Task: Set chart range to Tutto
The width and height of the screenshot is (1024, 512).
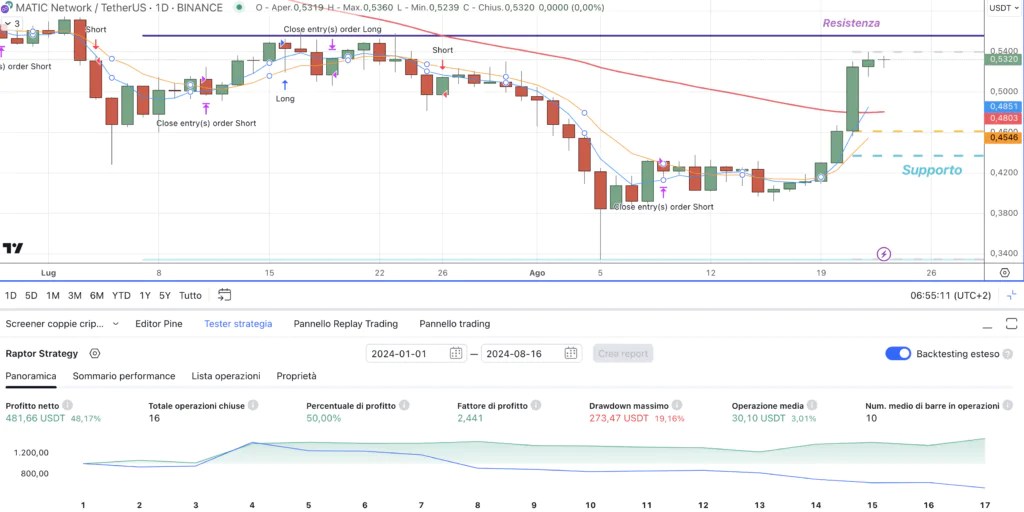Action: pos(190,295)
